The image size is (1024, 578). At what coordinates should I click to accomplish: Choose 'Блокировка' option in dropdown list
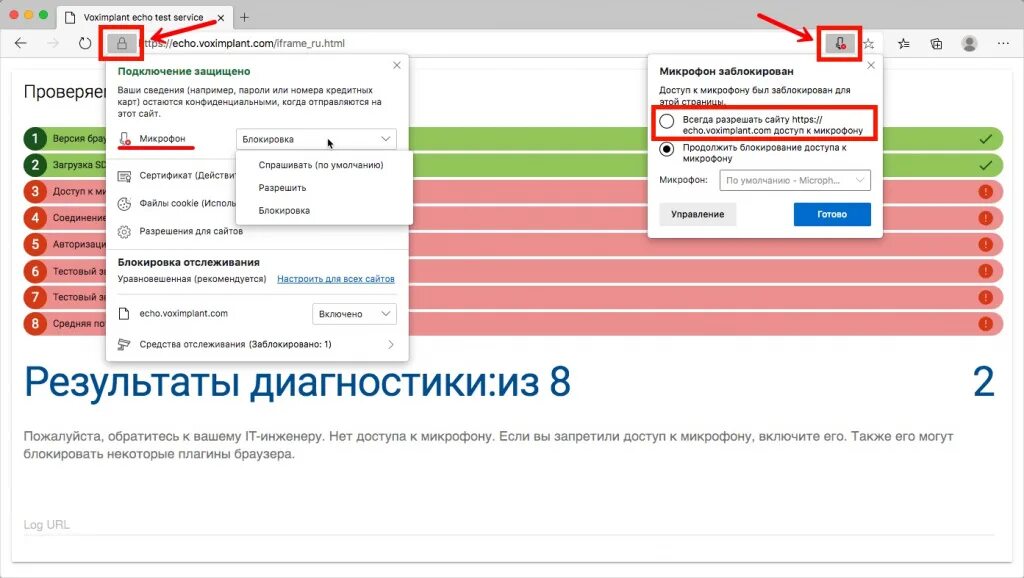coord(284,210)
